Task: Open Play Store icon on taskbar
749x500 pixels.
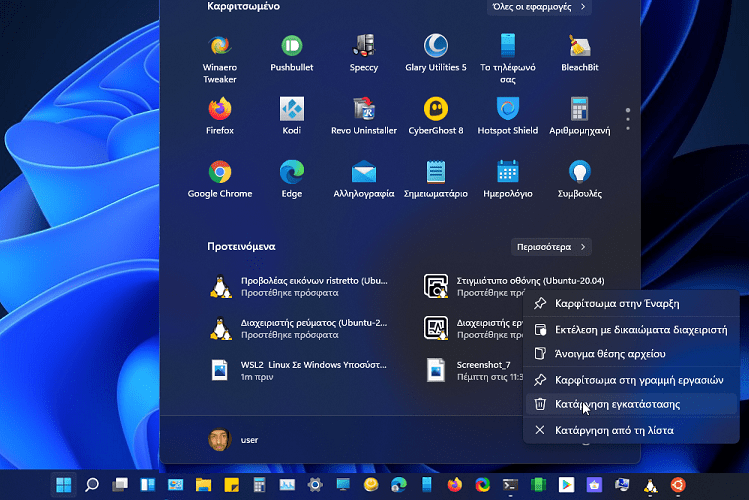Action: click(566, 485)
